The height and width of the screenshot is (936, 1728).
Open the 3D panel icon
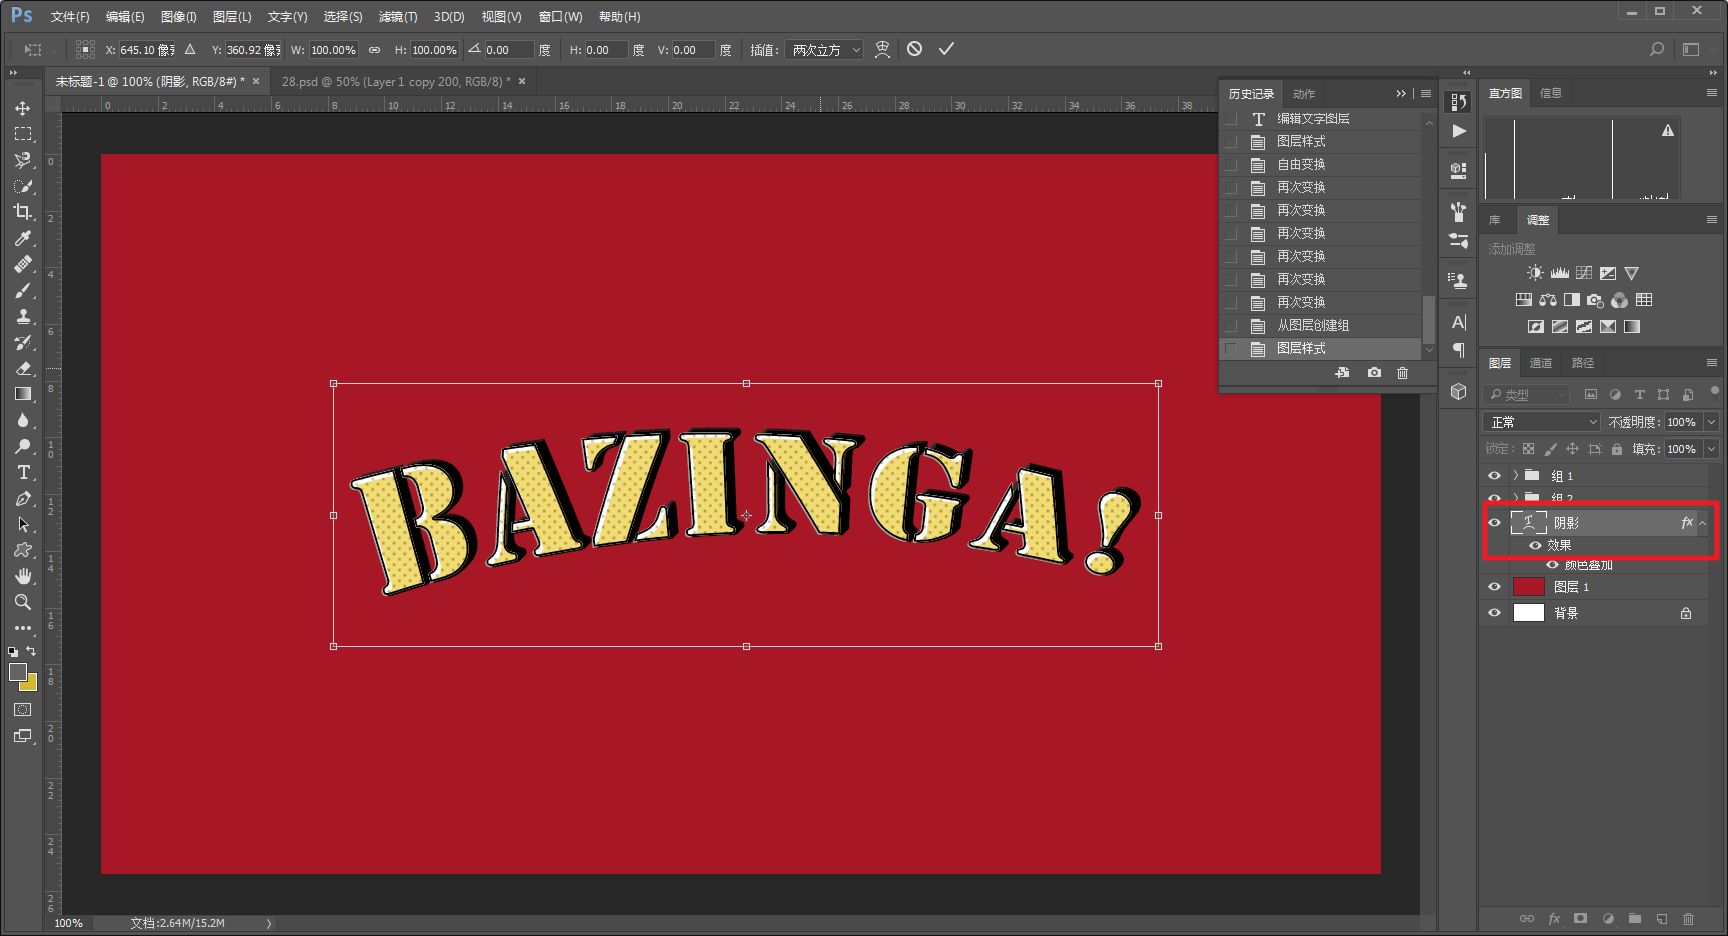click(1459, 391)
